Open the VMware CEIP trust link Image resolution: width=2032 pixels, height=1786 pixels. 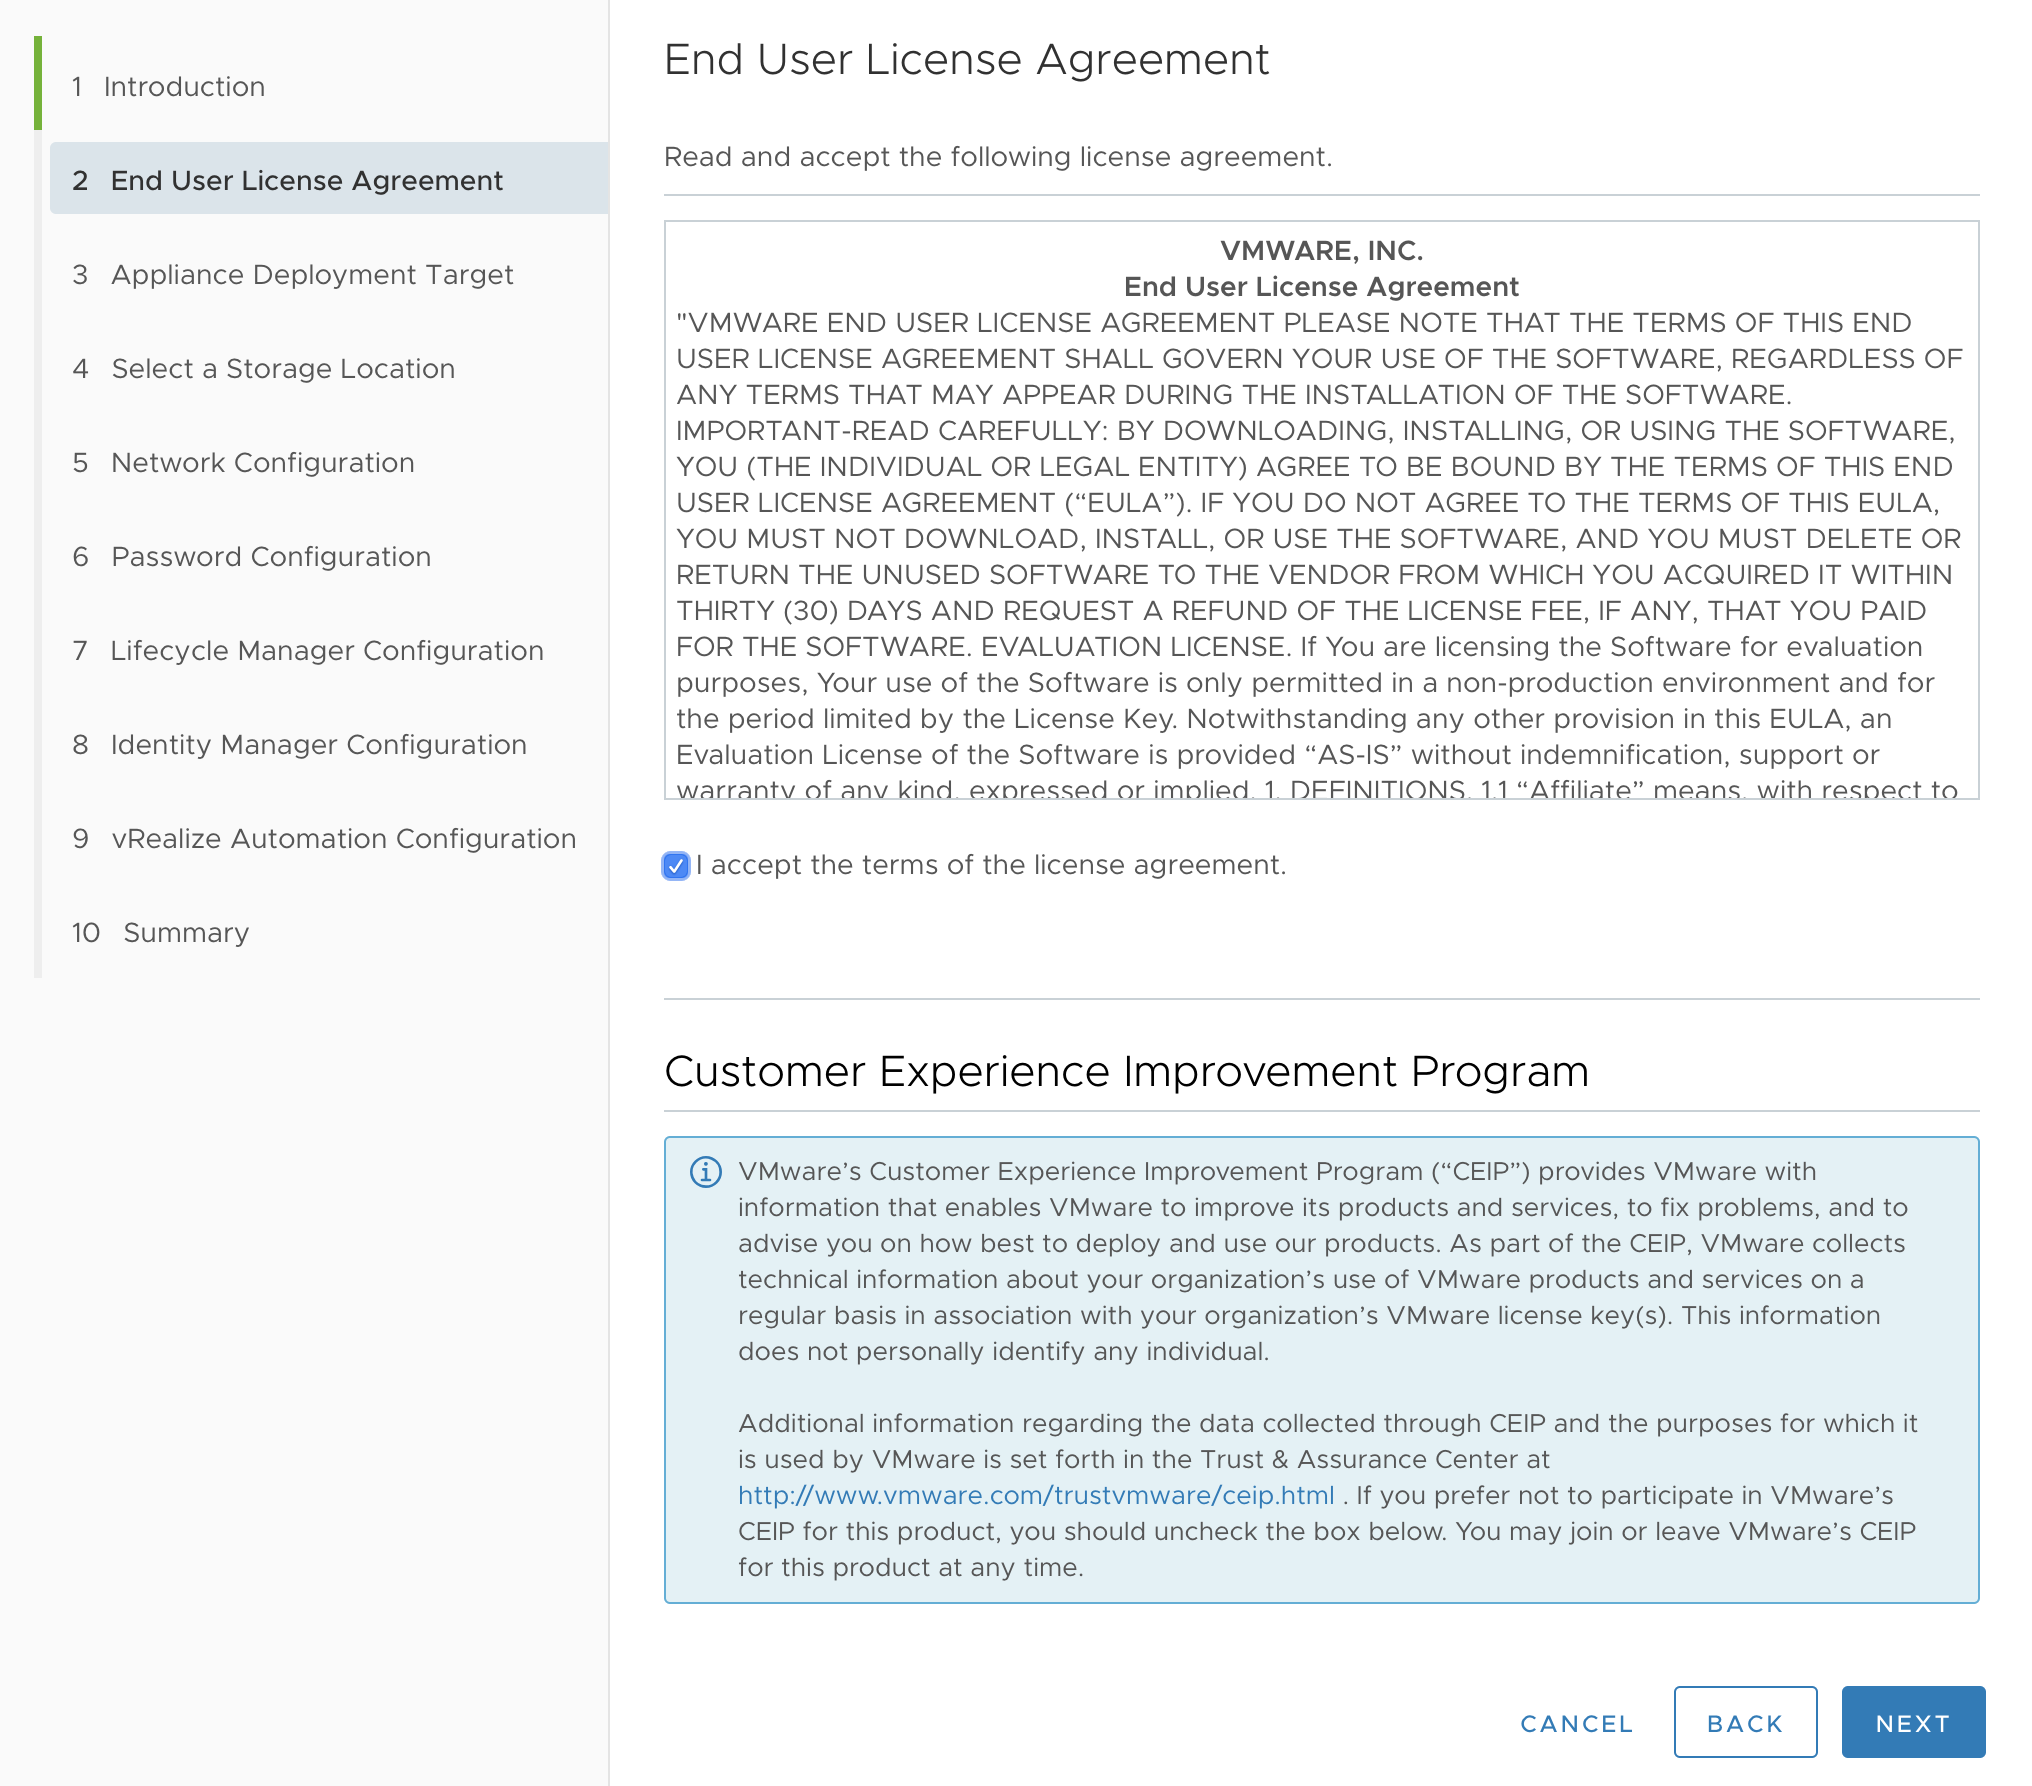(x=1036, y=1495)
